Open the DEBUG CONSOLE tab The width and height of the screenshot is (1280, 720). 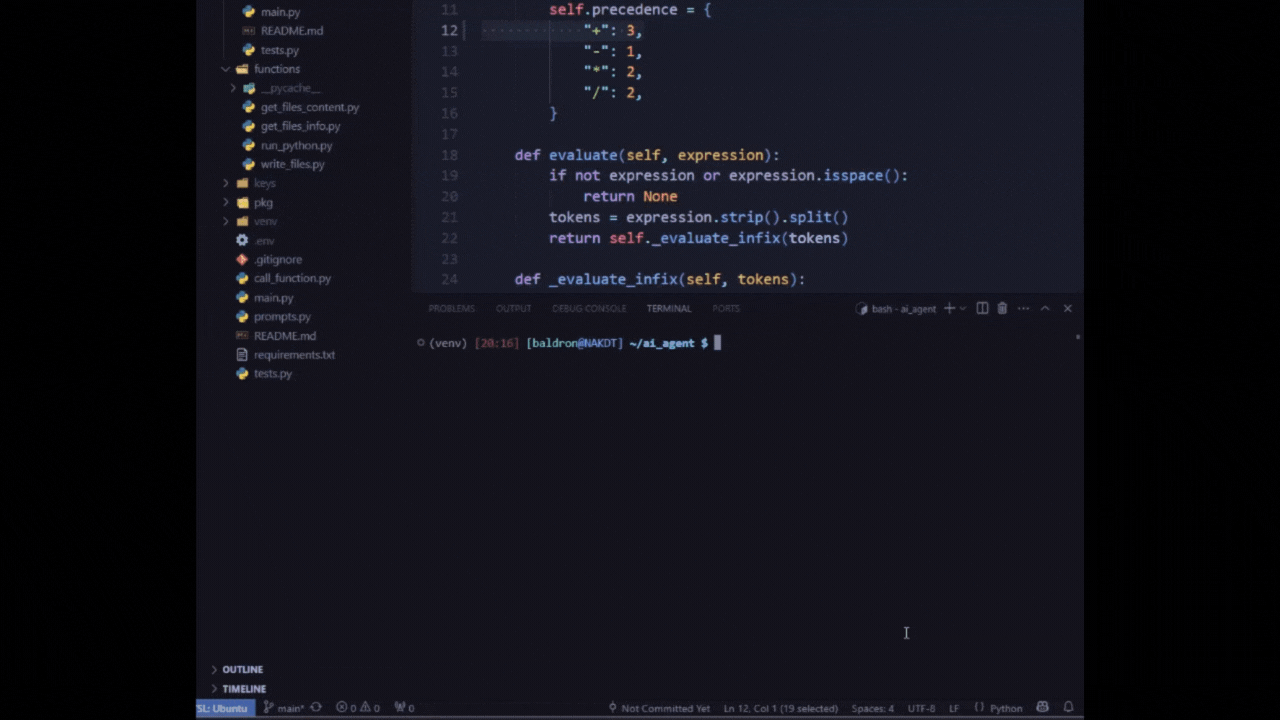589,308
